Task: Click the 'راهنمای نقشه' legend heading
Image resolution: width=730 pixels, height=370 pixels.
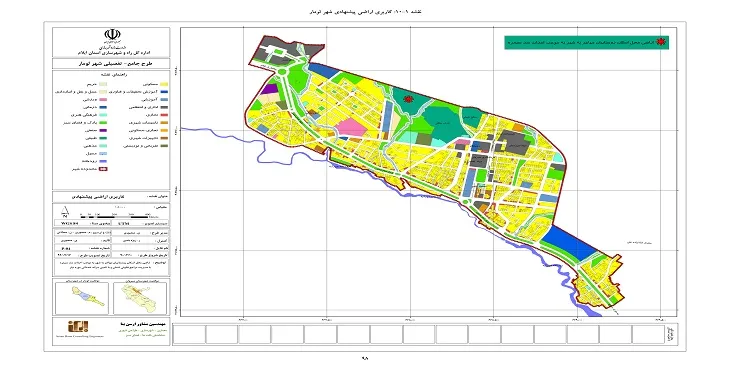Action: coord(114,74)
